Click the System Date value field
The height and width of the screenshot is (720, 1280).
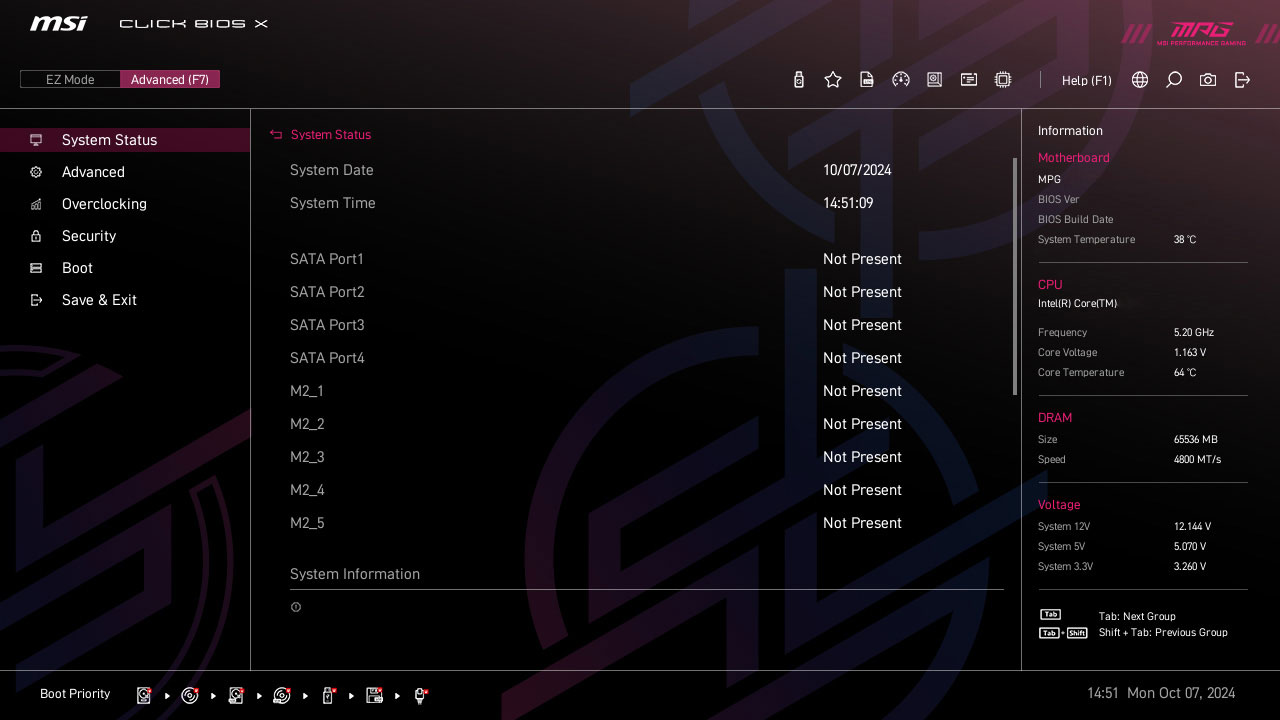[857, 170]
